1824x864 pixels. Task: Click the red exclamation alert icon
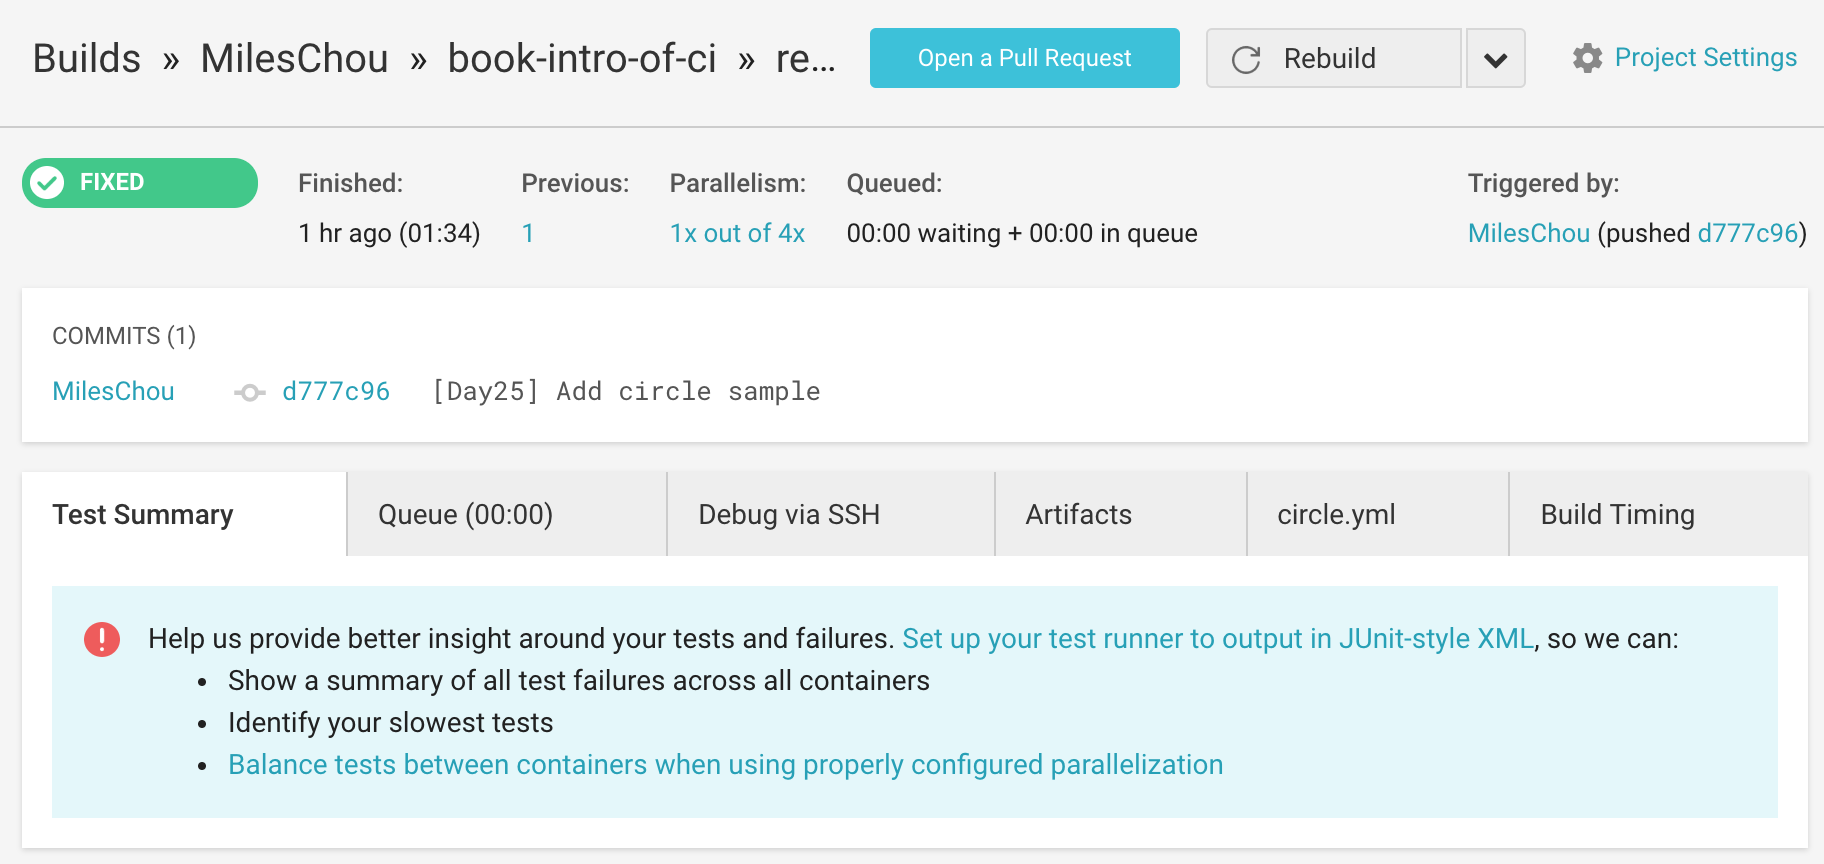102,639
